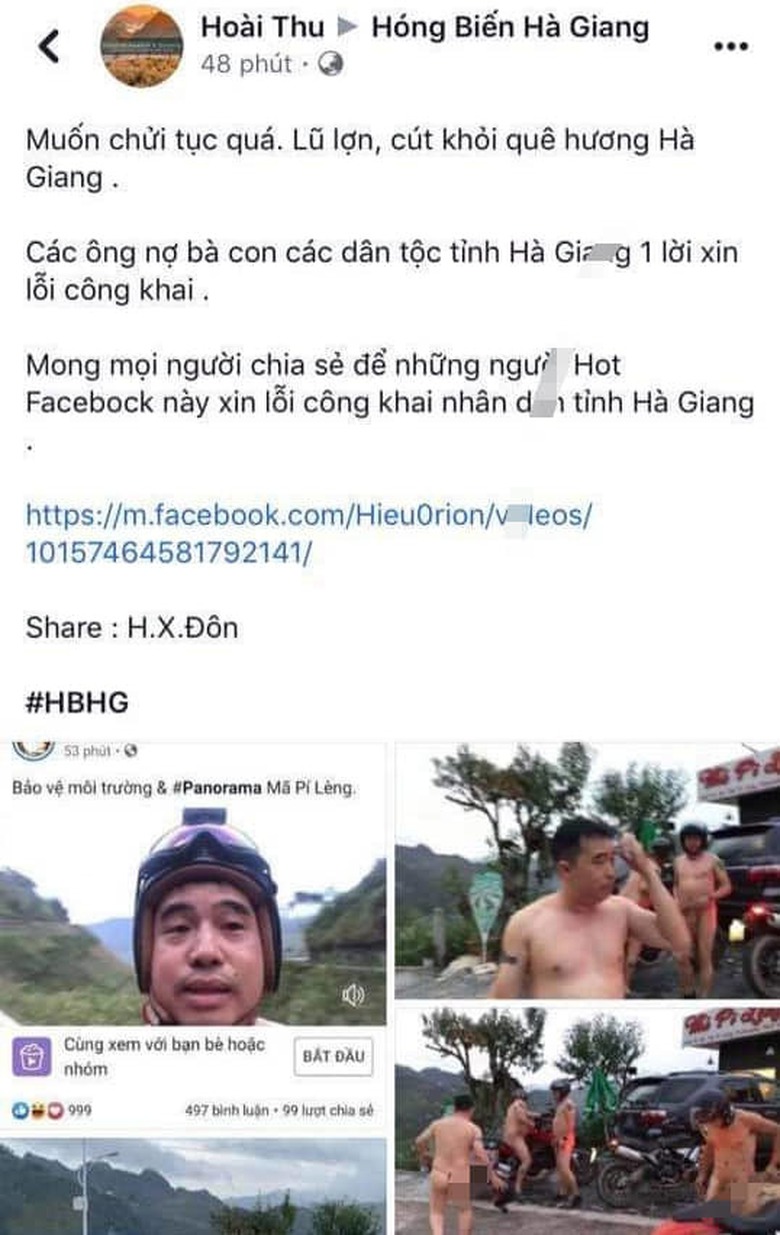Open the bottom-right motorbikes photo
This screenshot has width=780, height=1235.
click(587, 1121)
